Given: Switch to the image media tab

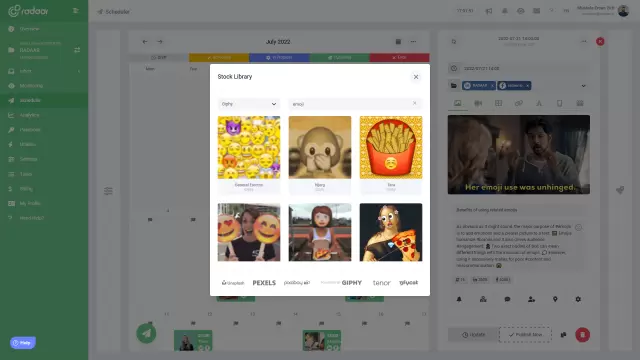Looking at the screenshot, I should [458, 103].
